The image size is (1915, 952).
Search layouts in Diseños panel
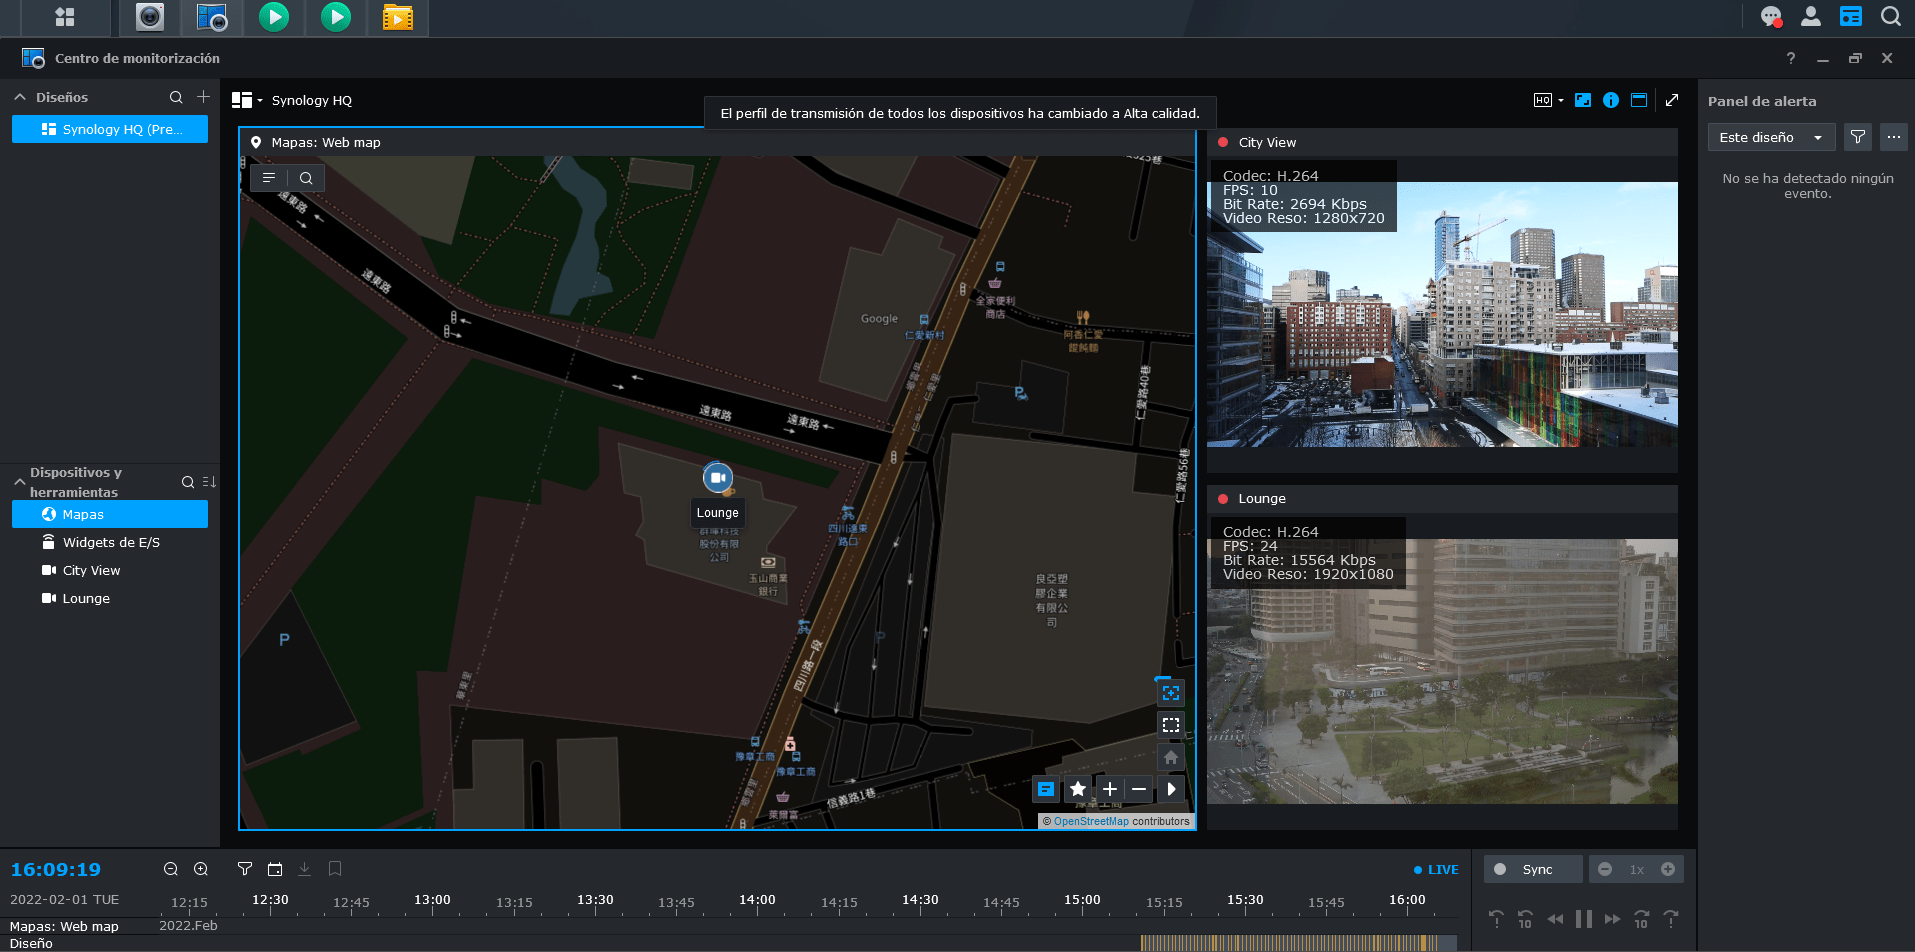click(176, 97)
